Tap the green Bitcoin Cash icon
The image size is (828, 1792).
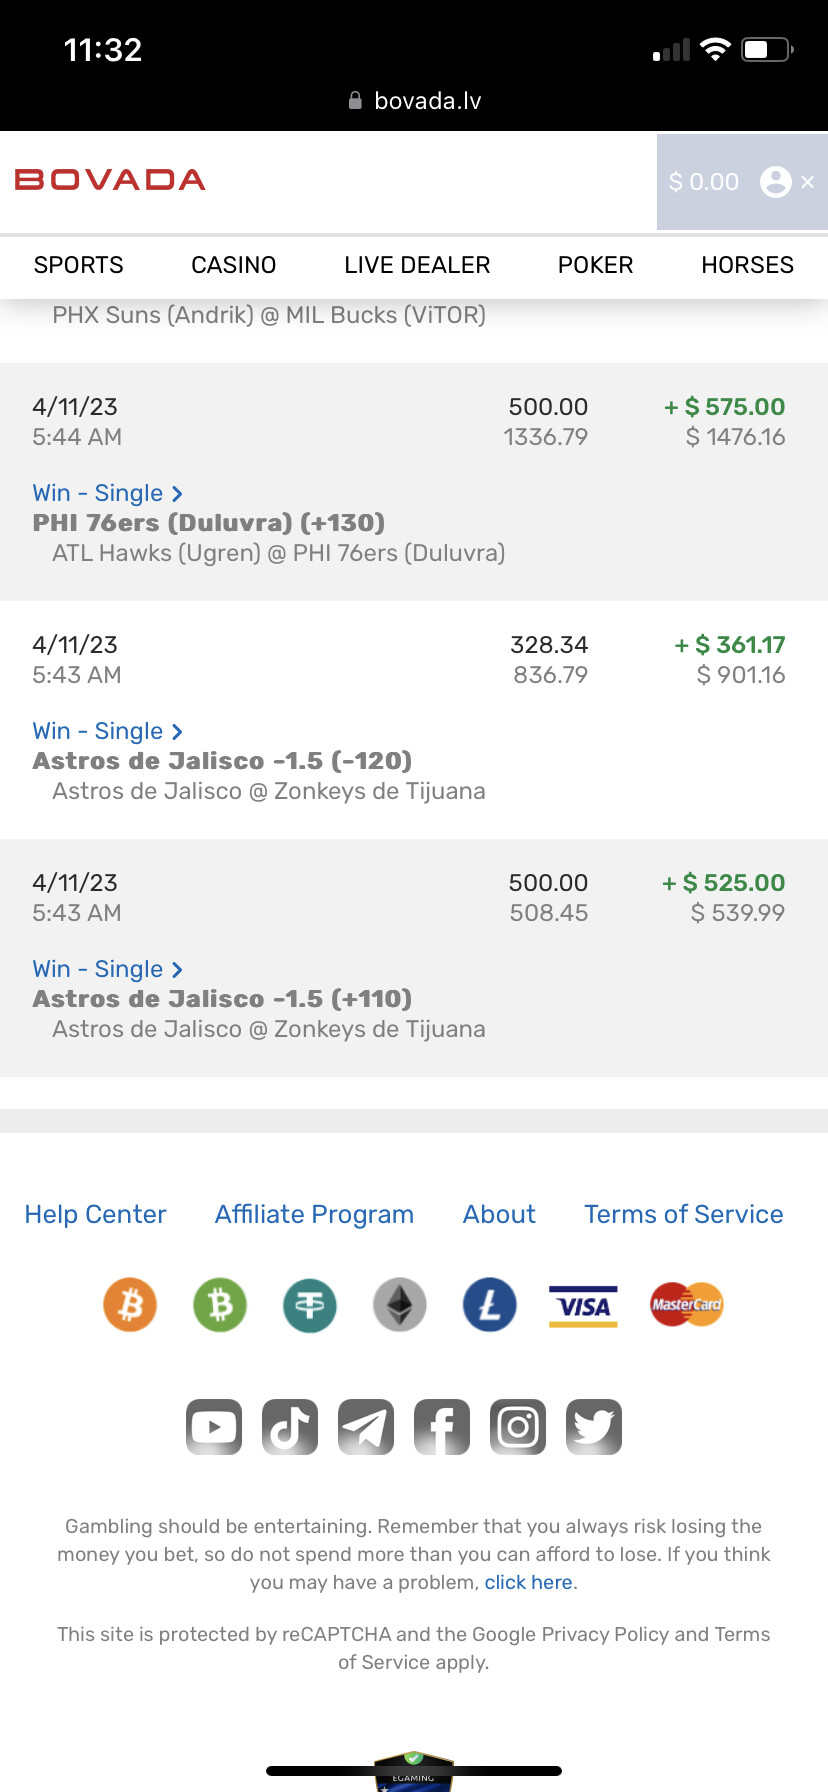pyautogui.click(x=220, y=1305)
